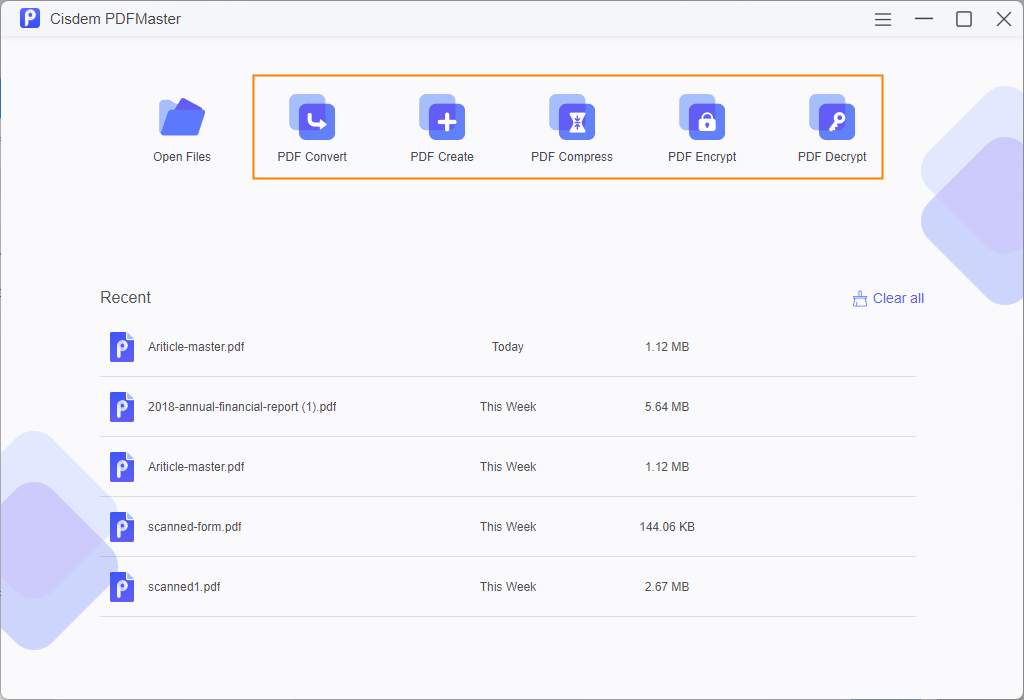Screen dimensions: 1024x700
Task: Open the hamburger menu
Action: pyautogui.click(x=882, y=18)
